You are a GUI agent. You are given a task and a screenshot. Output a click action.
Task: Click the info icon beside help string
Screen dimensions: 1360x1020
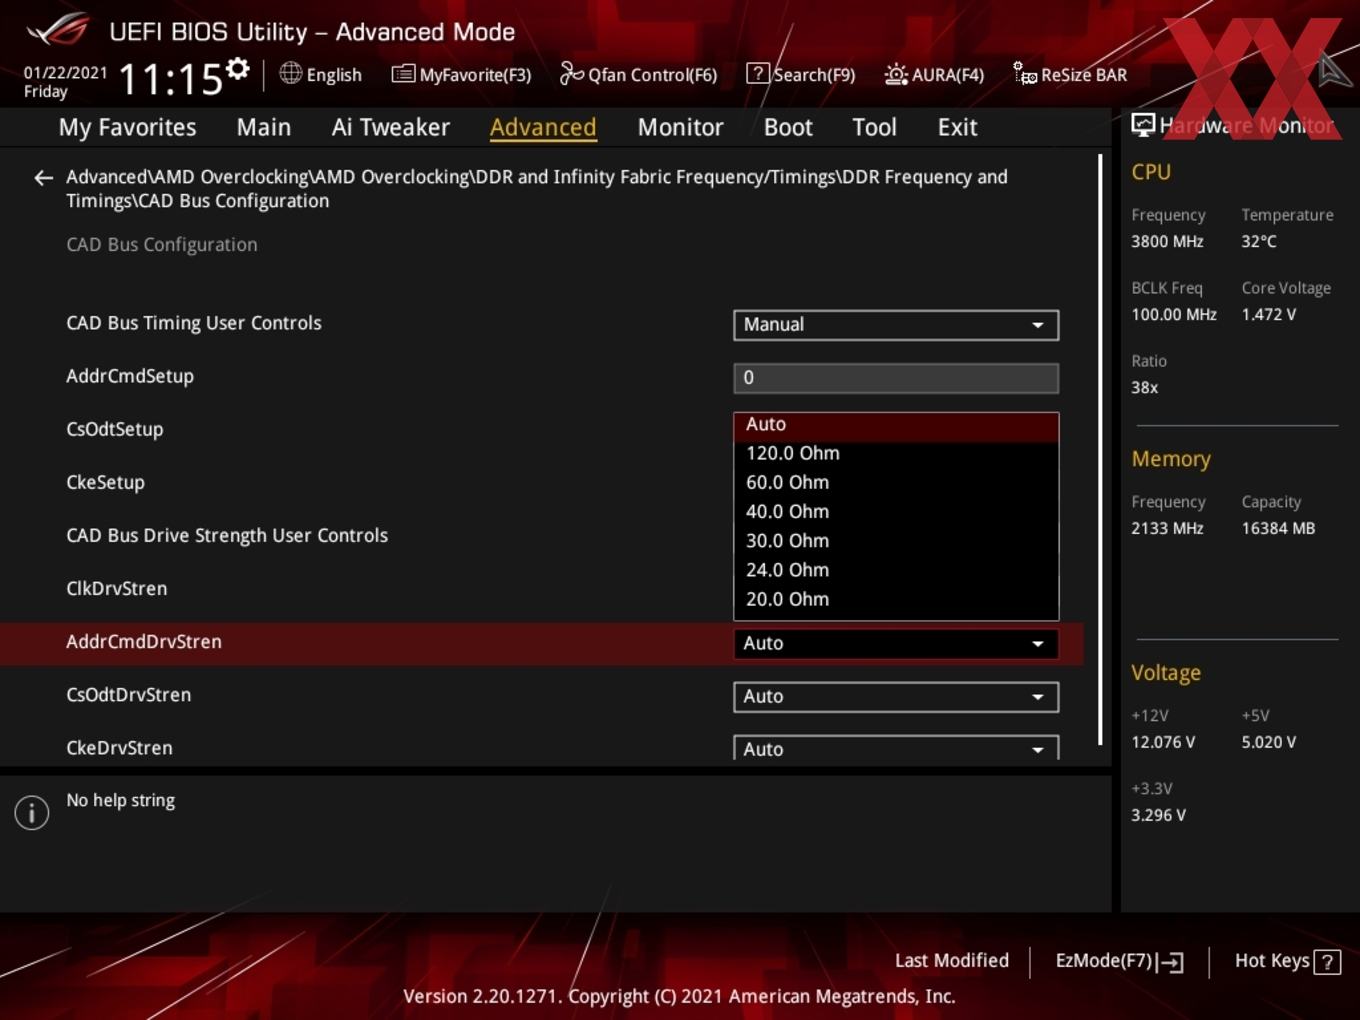coord(32,813)
